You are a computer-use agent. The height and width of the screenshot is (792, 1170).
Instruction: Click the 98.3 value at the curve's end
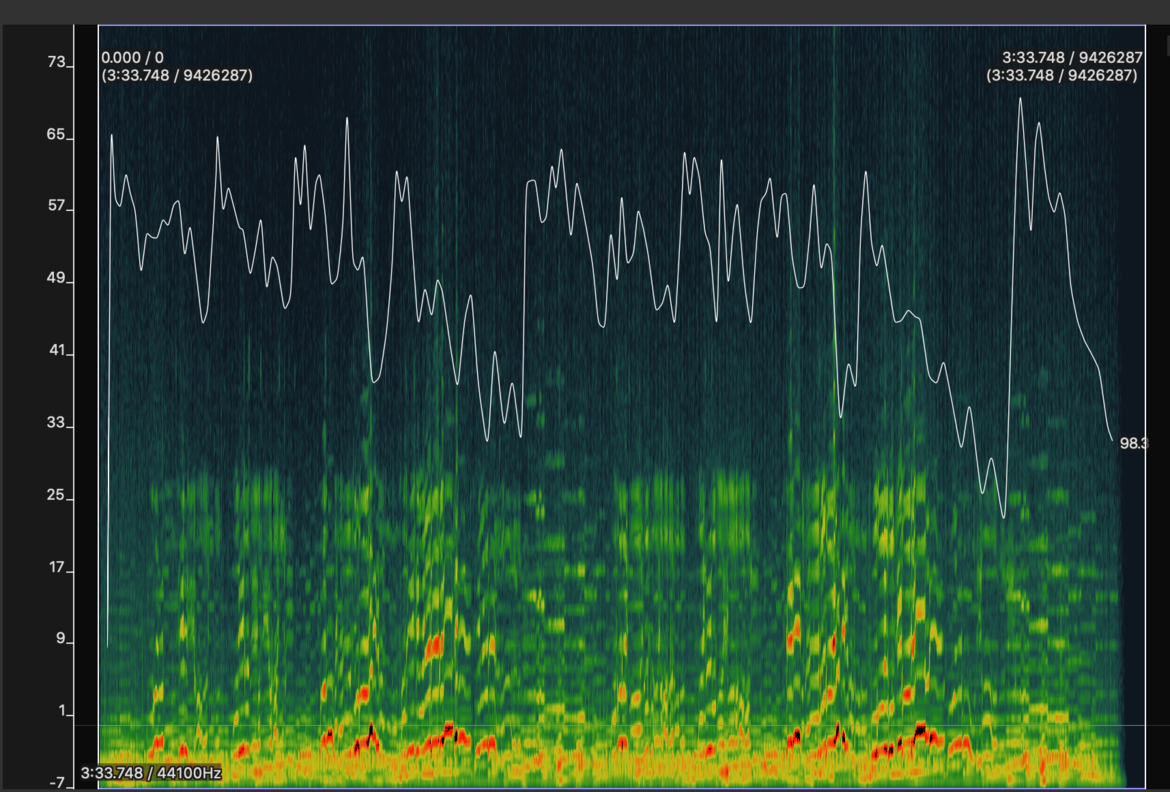[1133, 443]
